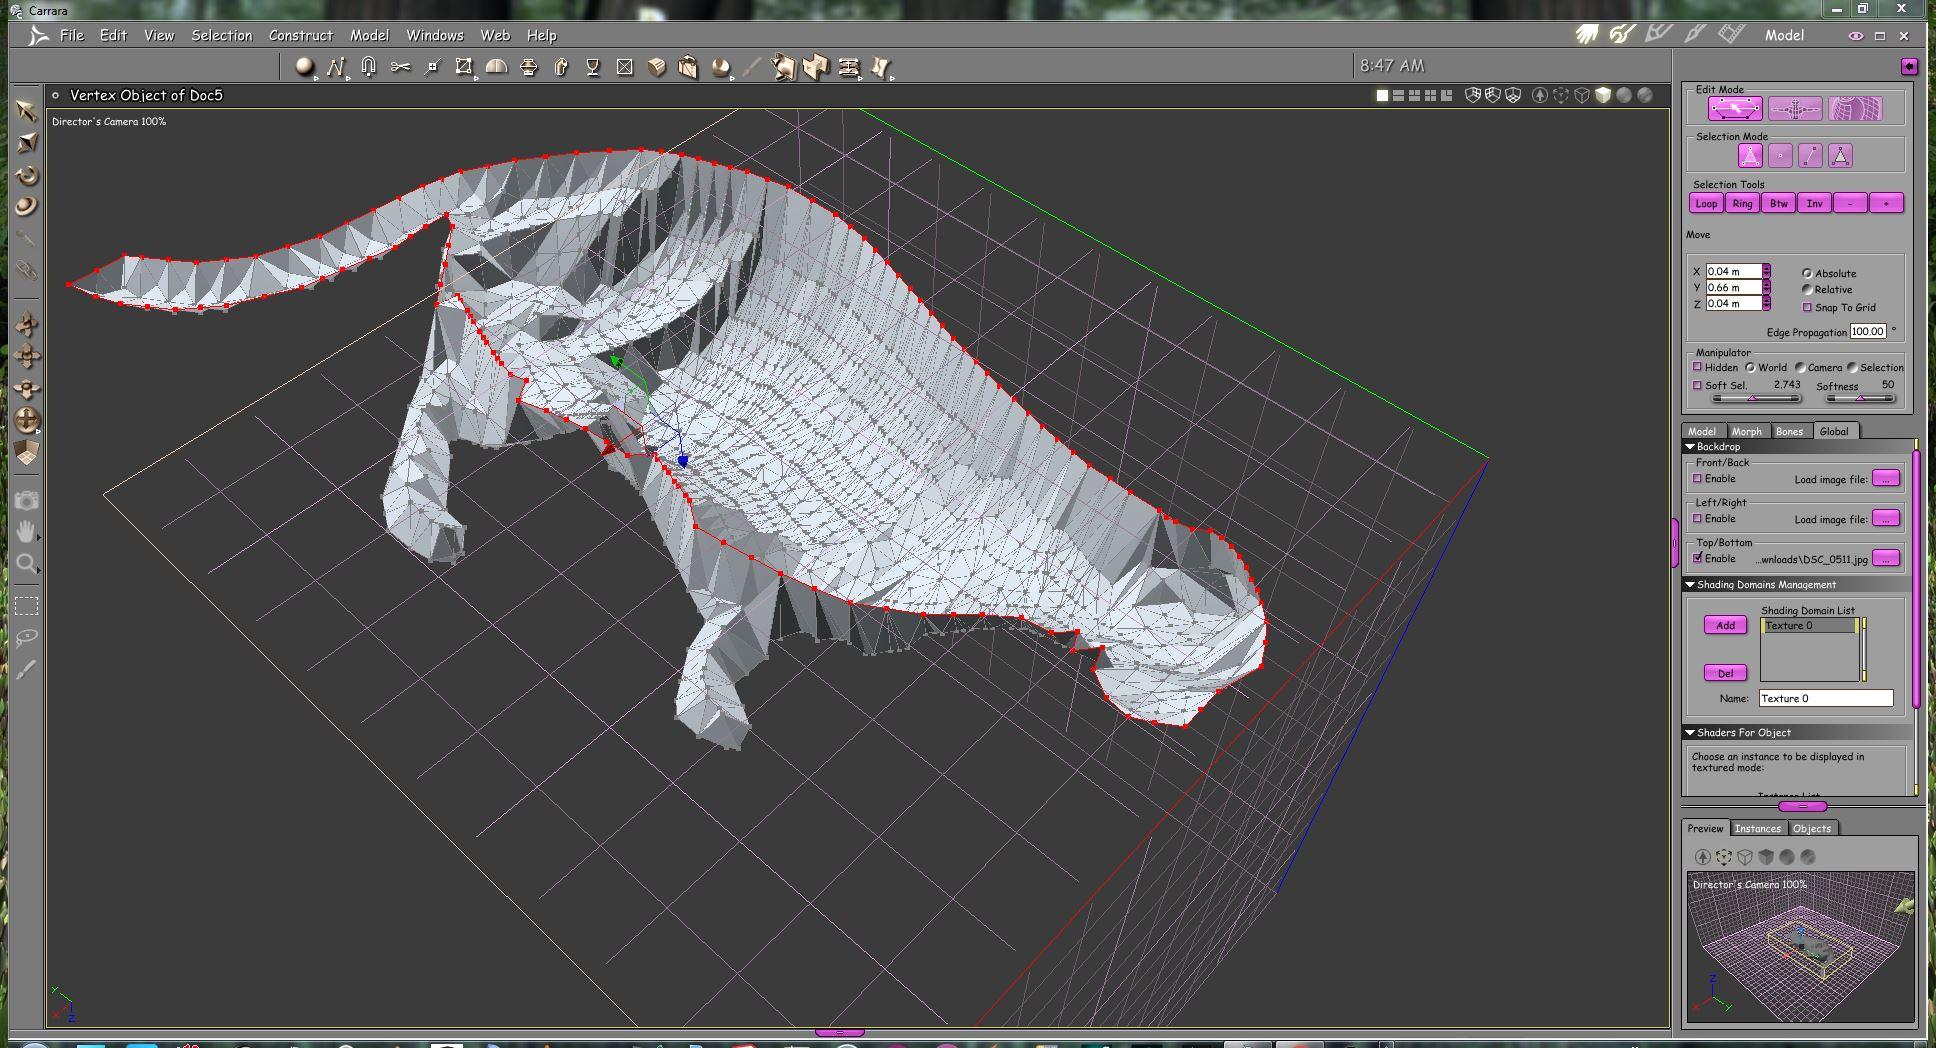Image resolution: width=1936 pixels, height=1048 pixels.
Task: Click the Add shading domain button
Action: click(1725, 625)
